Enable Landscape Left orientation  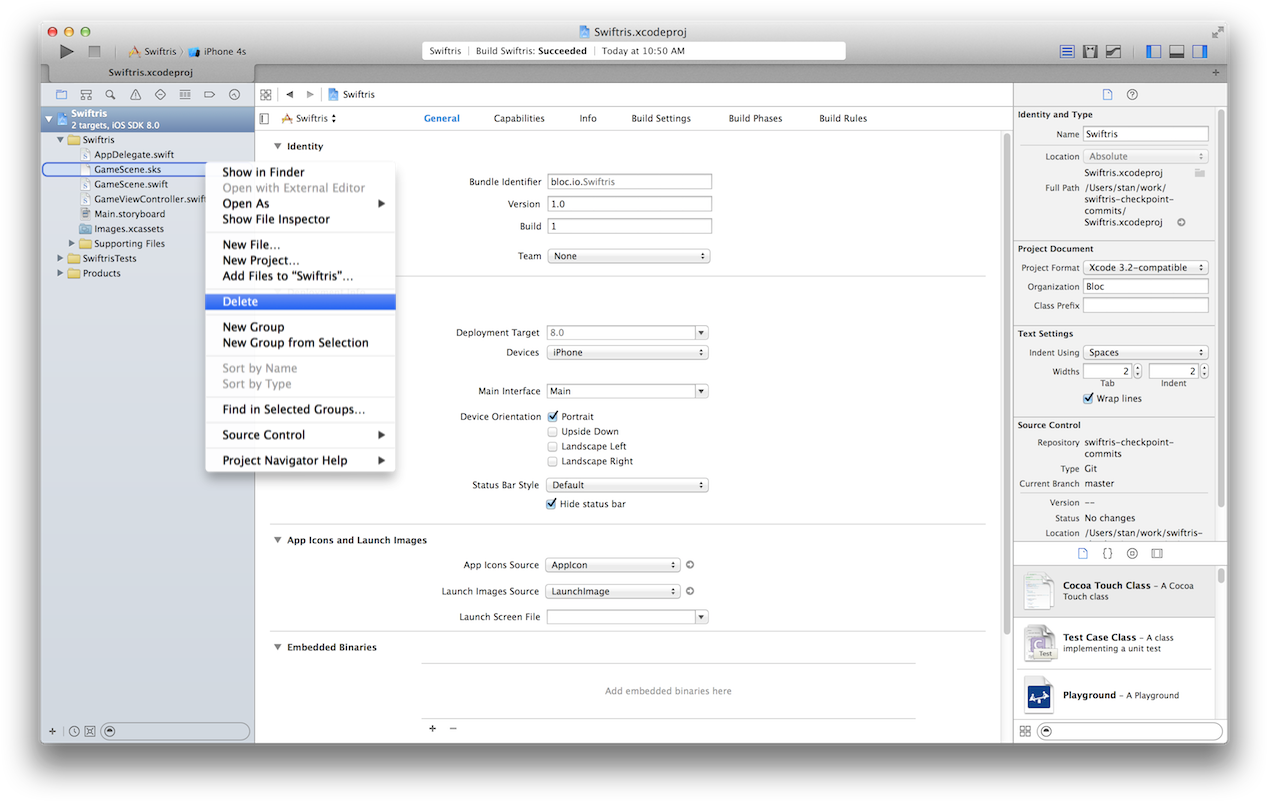[x=552, y=447]
